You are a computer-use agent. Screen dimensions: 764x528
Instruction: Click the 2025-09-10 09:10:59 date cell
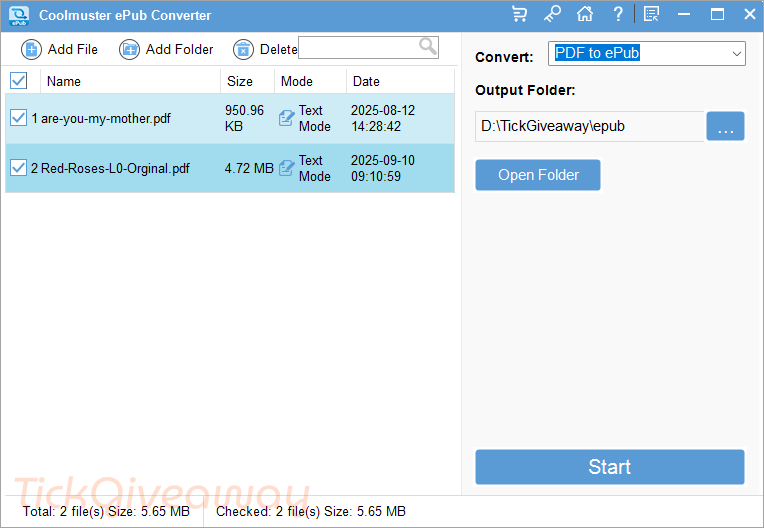coord(383,169)
